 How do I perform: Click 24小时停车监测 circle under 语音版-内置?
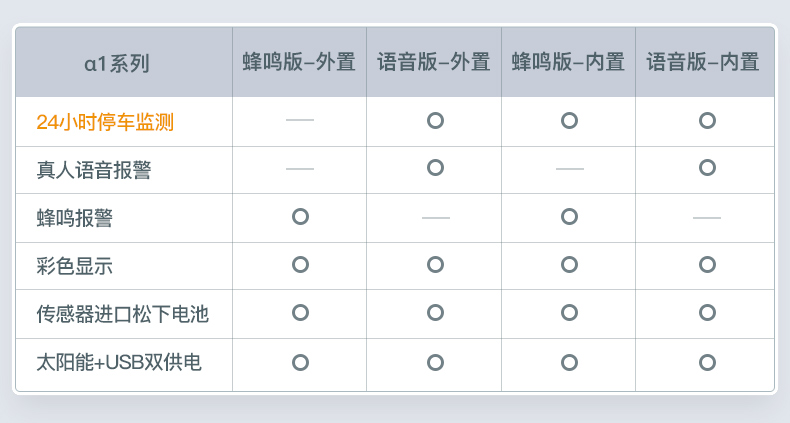coord(707,120)
